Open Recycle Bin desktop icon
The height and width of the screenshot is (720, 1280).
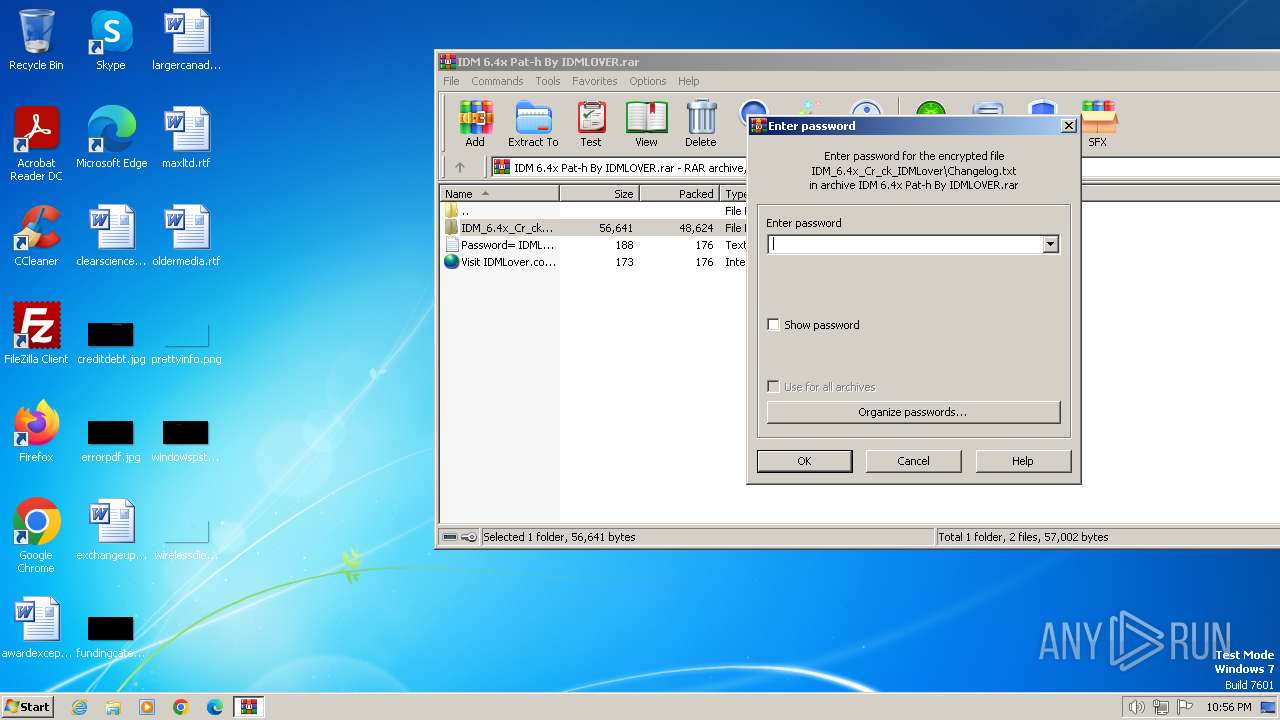pyautogui.click(x=36, y=40)
